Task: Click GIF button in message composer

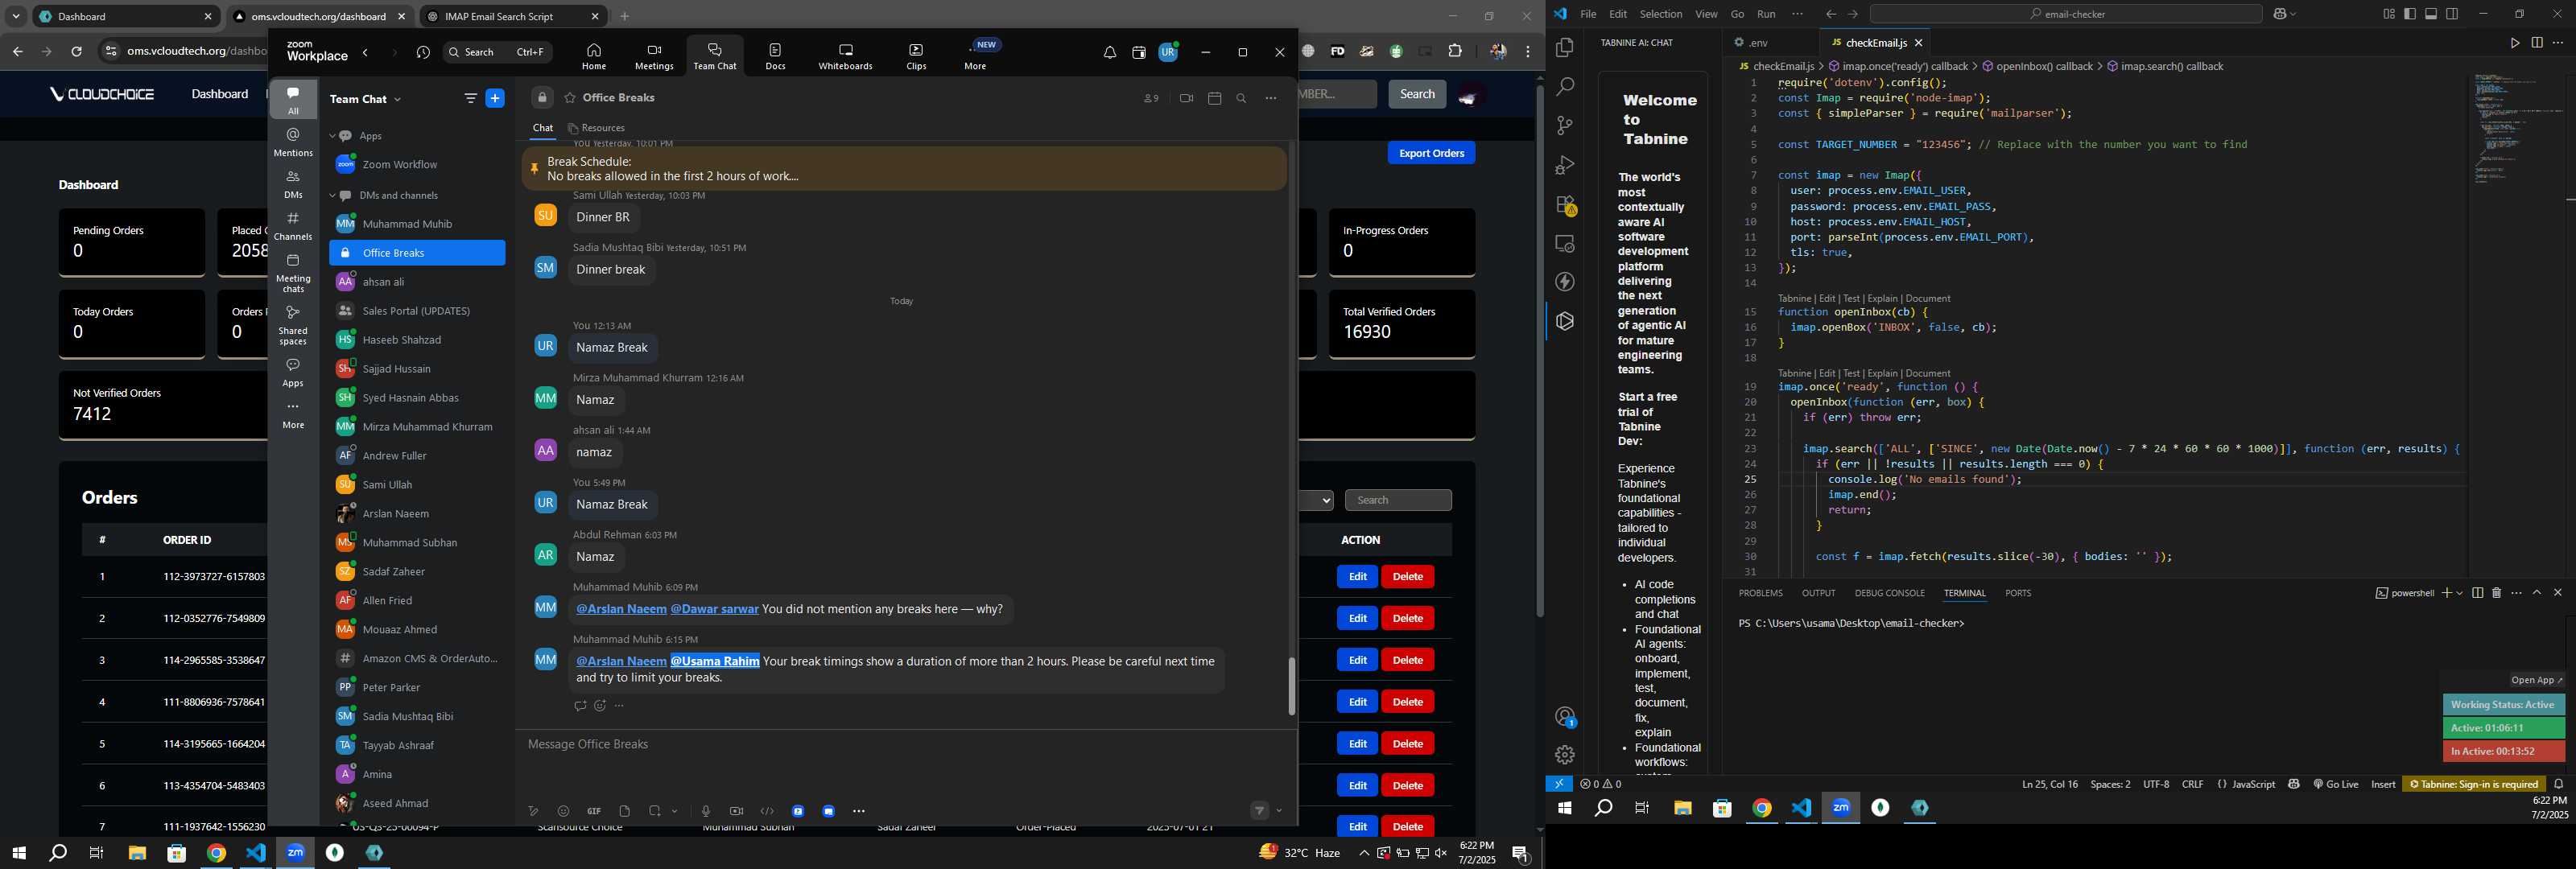Action: click(594, 811)
